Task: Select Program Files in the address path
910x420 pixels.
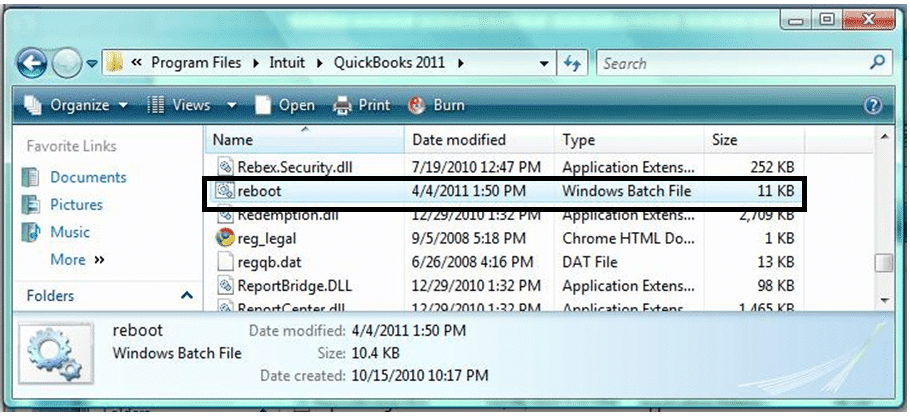Action: tap(196, 63)
